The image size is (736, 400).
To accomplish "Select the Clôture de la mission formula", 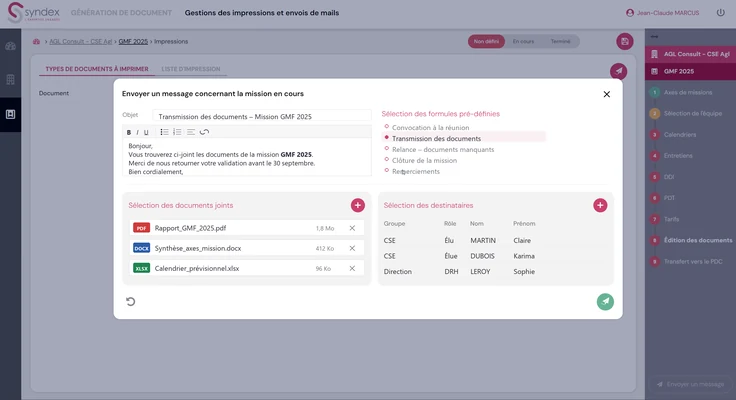I will [424, 161].
